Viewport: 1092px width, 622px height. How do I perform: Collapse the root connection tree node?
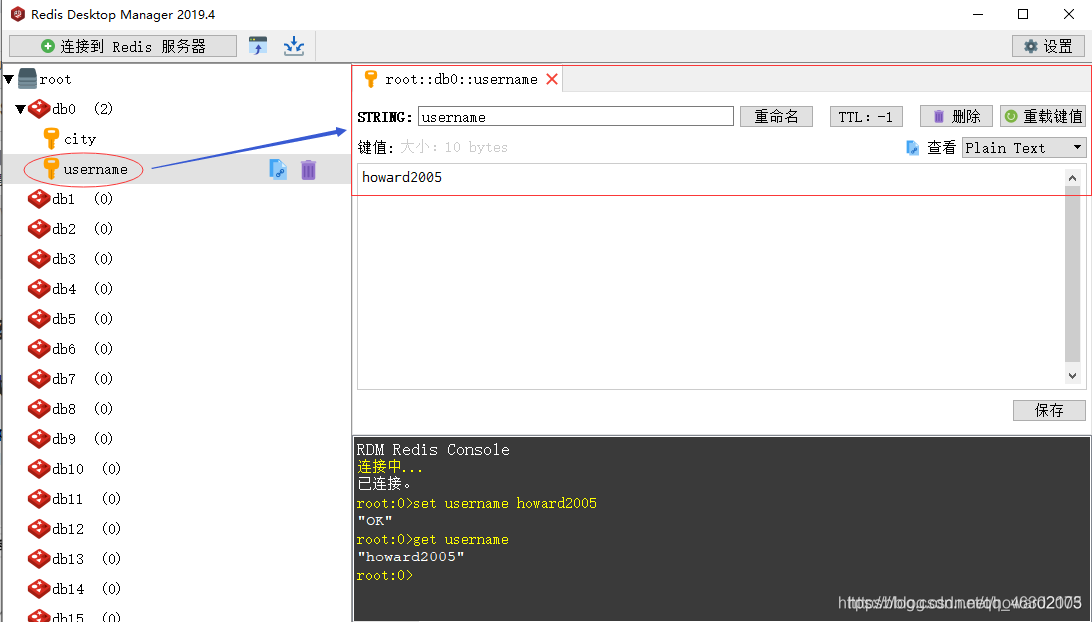(9, 79)
